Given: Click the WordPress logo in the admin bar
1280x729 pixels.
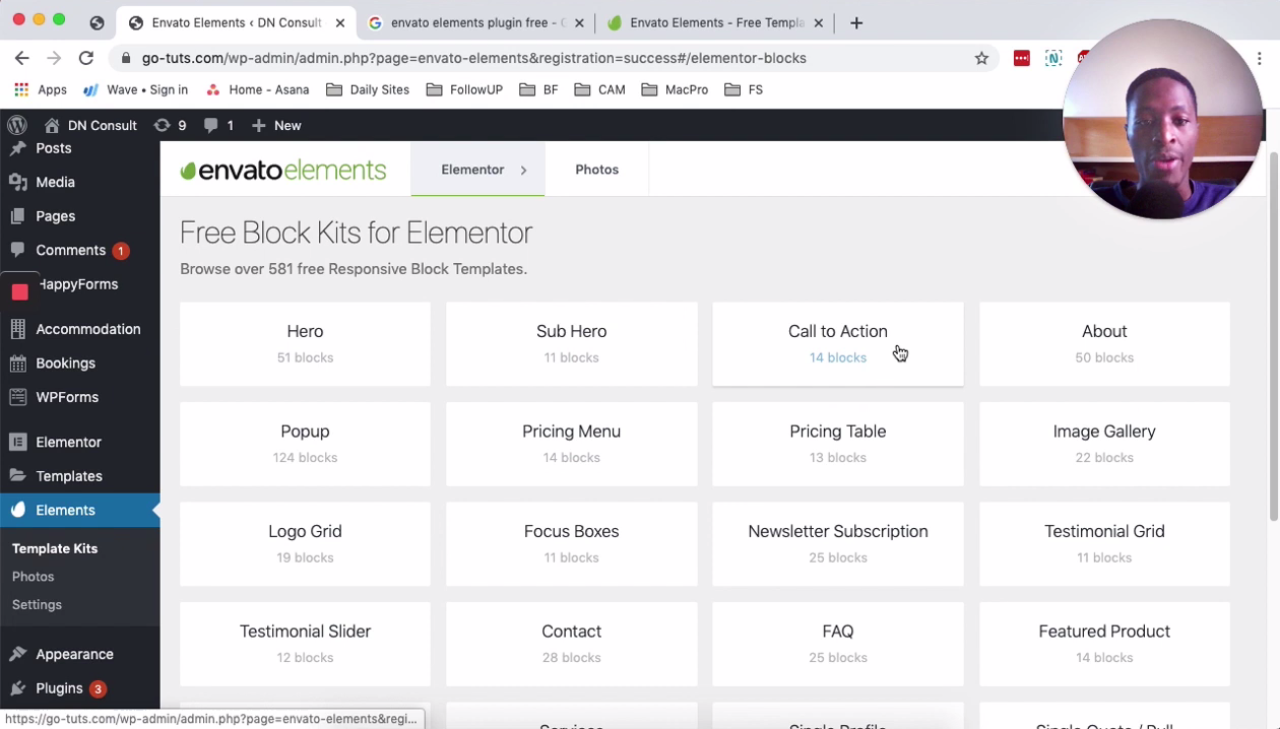Looking at the screenshot, I should pyautogui.click(x=17, y=125).
